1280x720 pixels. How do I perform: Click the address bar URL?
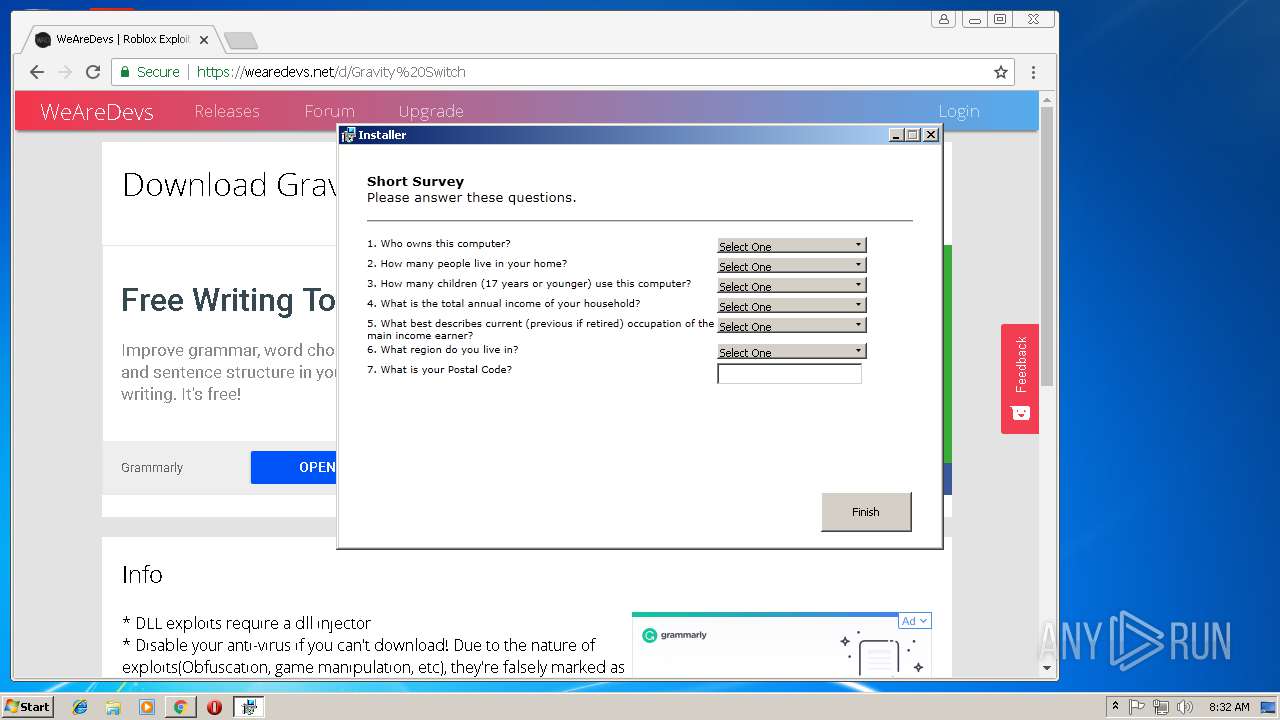[331, 72]
